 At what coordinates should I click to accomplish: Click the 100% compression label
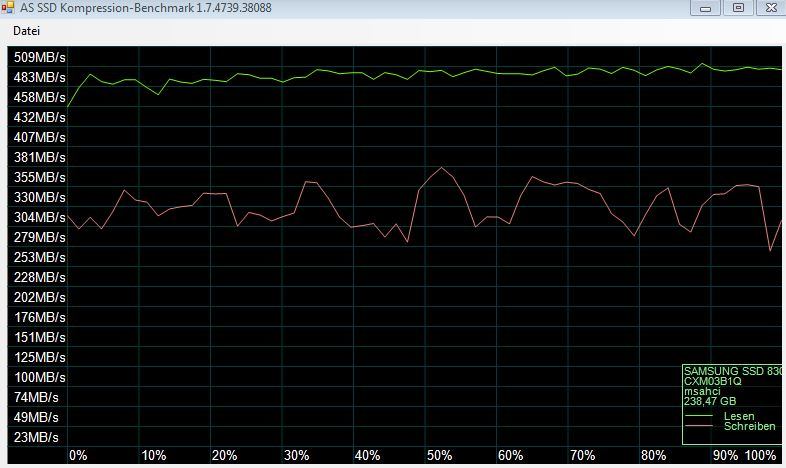click(760, 455)
